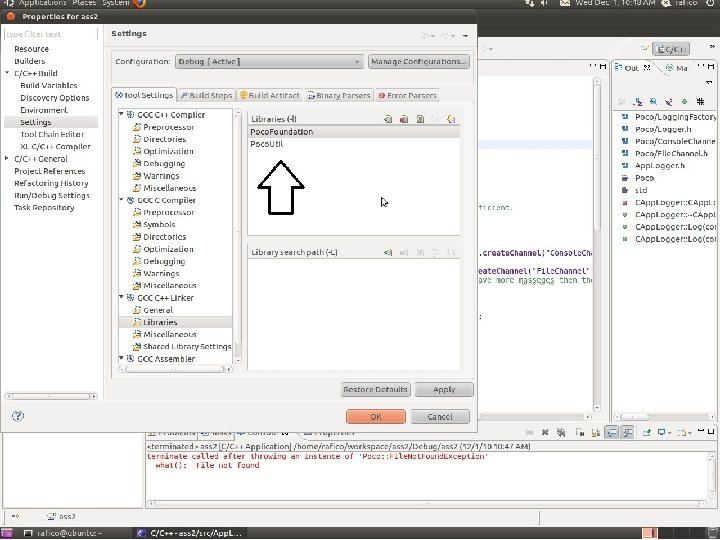Image resolution: width=720 pixels, height=540 pixels.
Task: Click Clear Console icon
Action: pos(579,432)
